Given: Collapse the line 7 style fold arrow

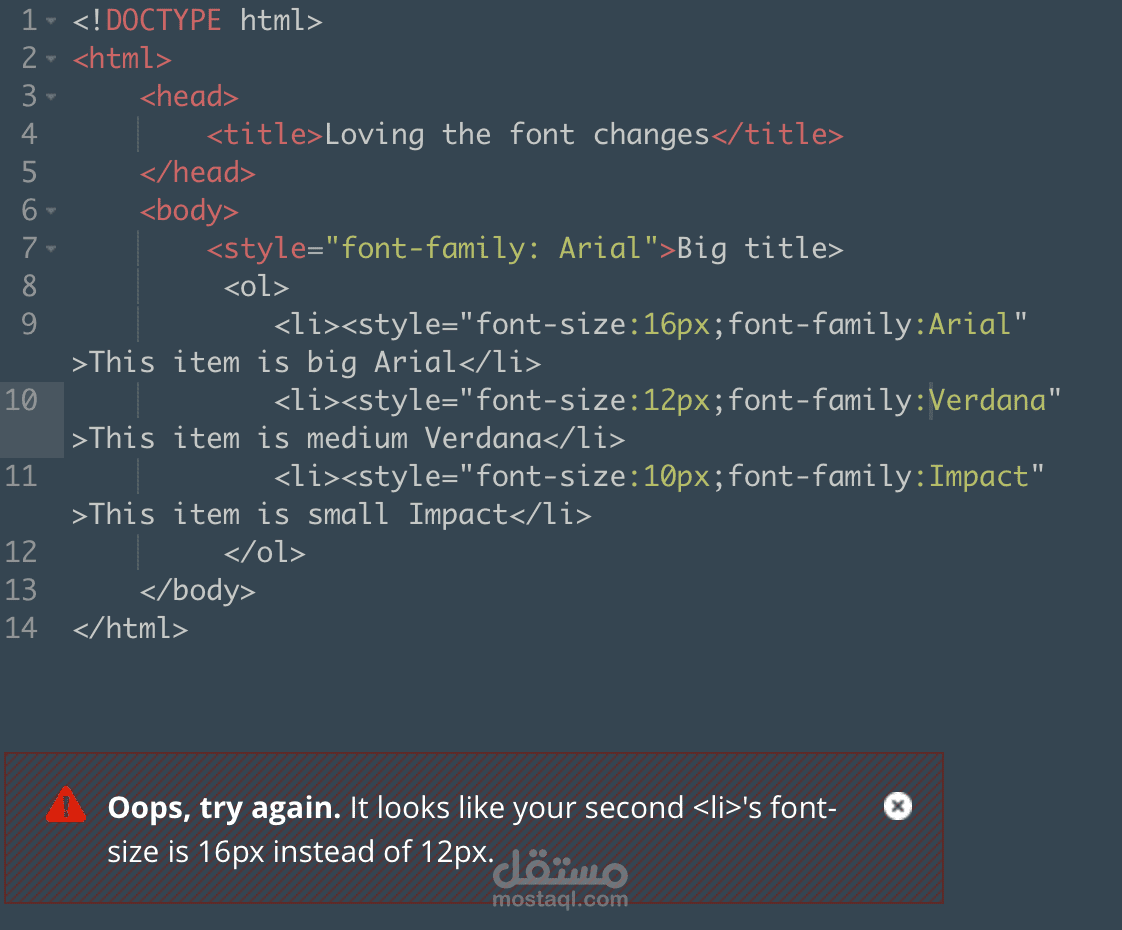Looking at the screenshot, I should tap(51, 249).
